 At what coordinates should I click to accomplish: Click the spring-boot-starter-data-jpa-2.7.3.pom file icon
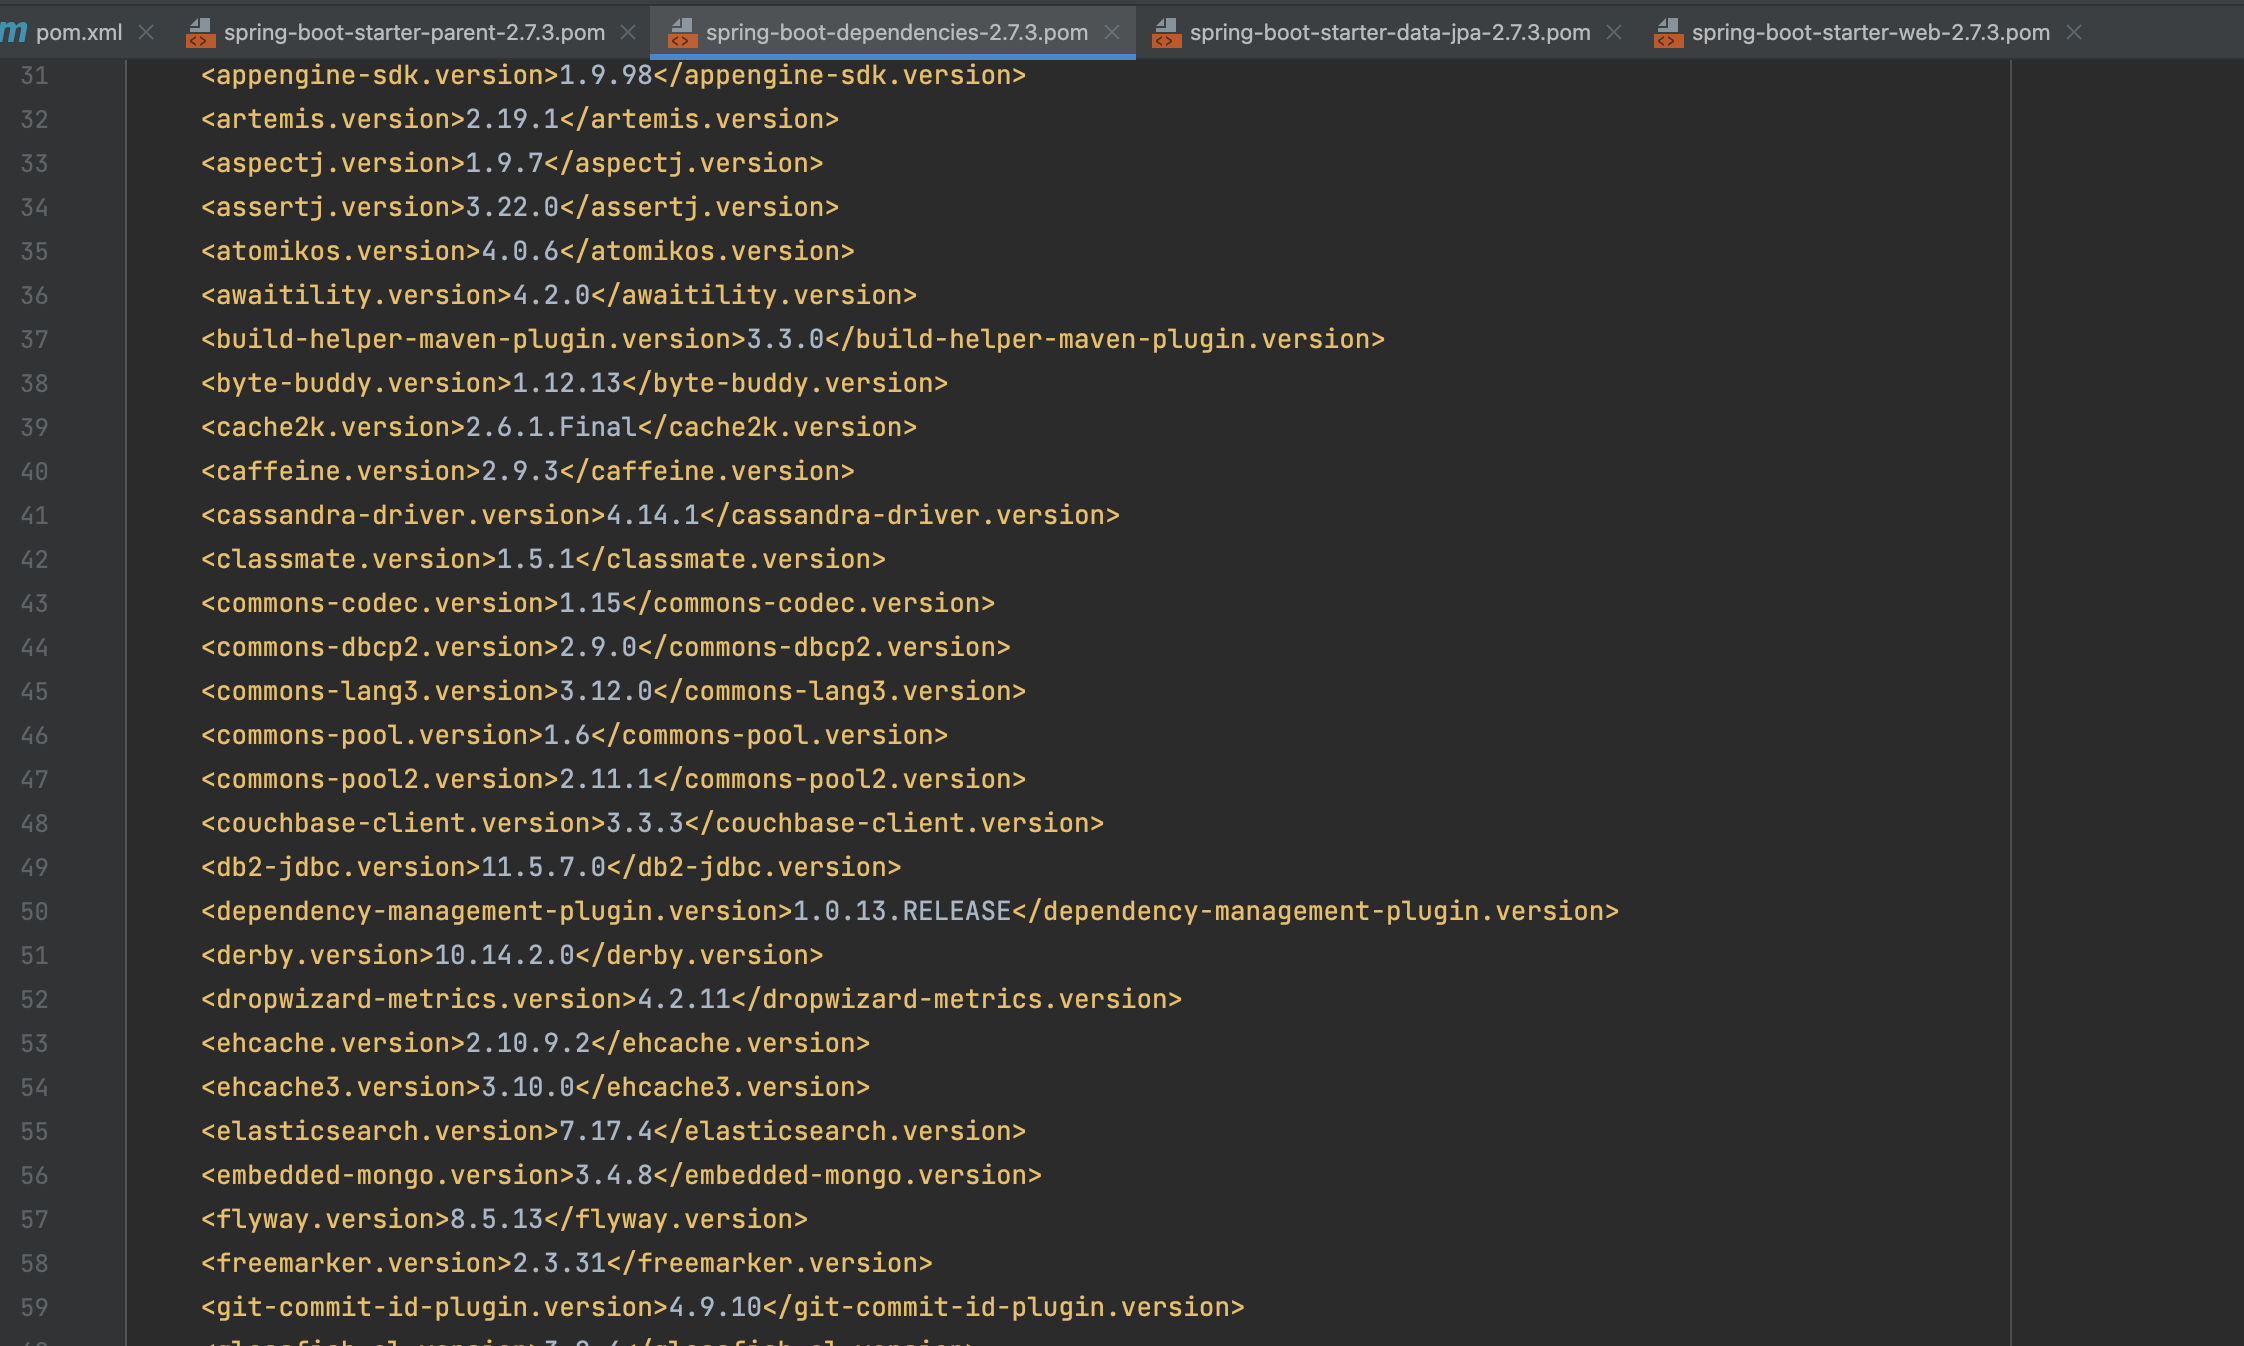point(1166,33)
